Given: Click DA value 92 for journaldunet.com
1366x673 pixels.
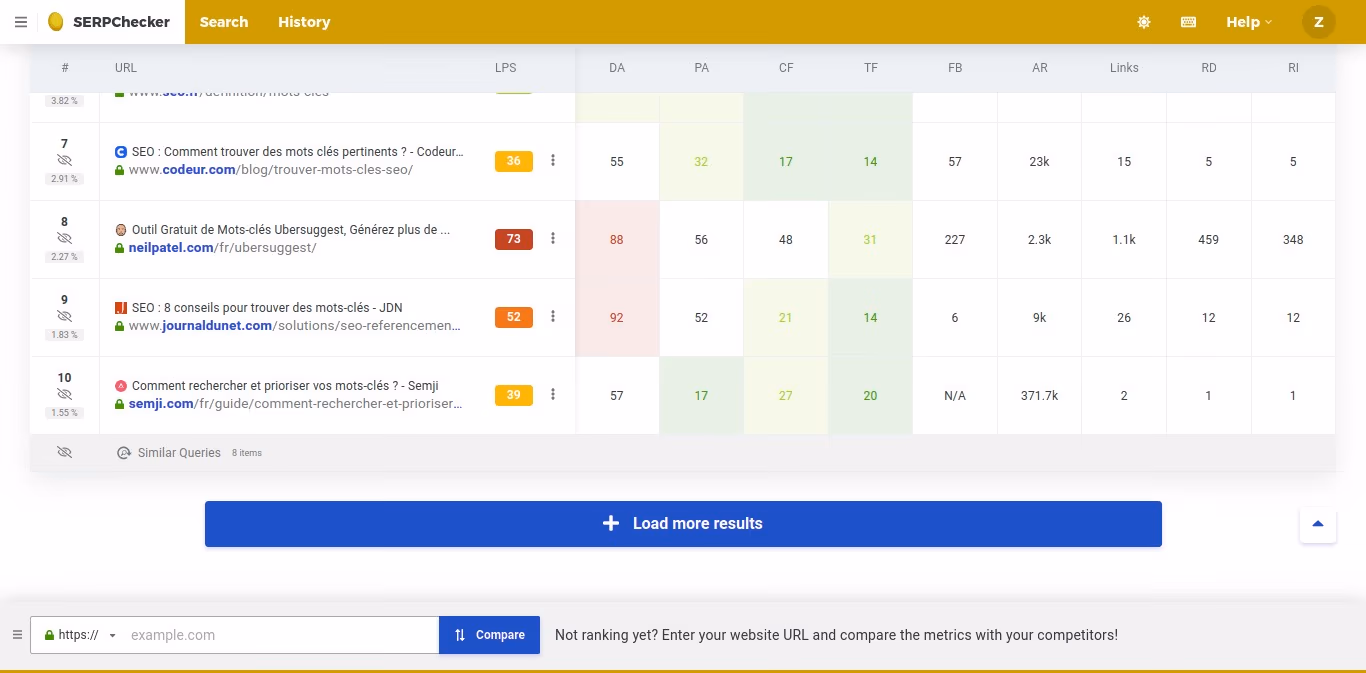Looking at the screenshot, I should pyautogui.click(x=617, y=318).
